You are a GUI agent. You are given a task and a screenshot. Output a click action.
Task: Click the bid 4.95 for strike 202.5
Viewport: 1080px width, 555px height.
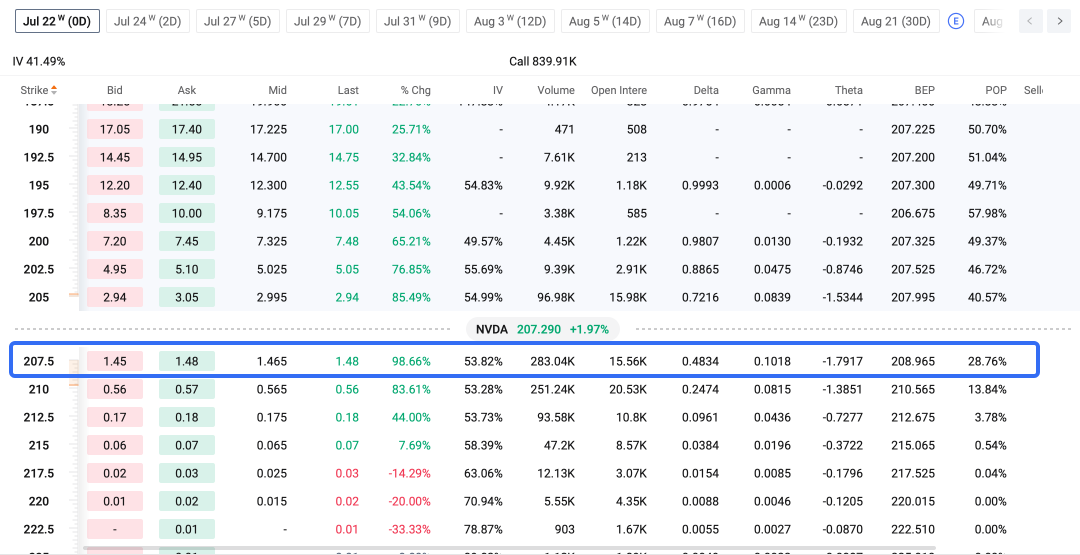point(115,269)
